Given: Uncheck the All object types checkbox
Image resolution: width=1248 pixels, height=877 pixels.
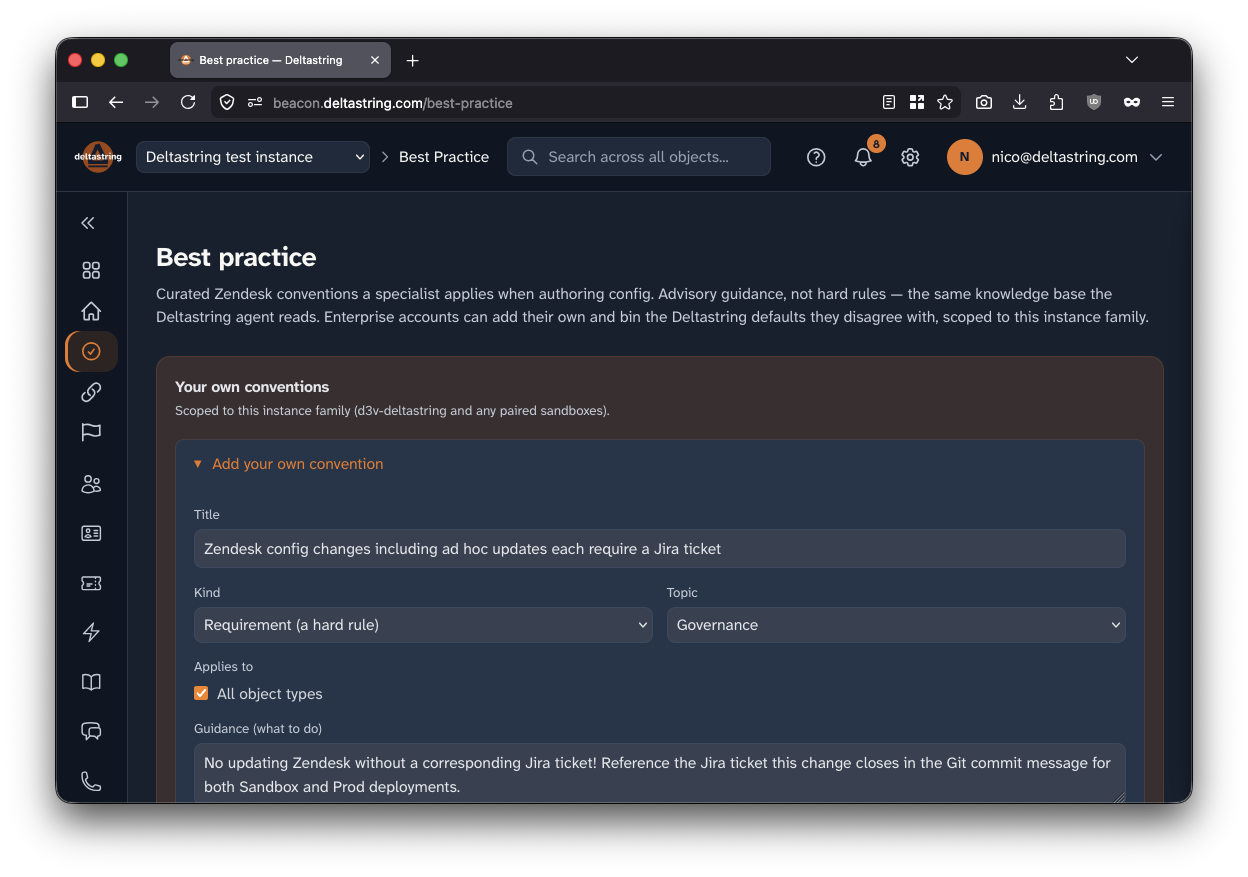Looking at the screenshot, I should (201, 693).
